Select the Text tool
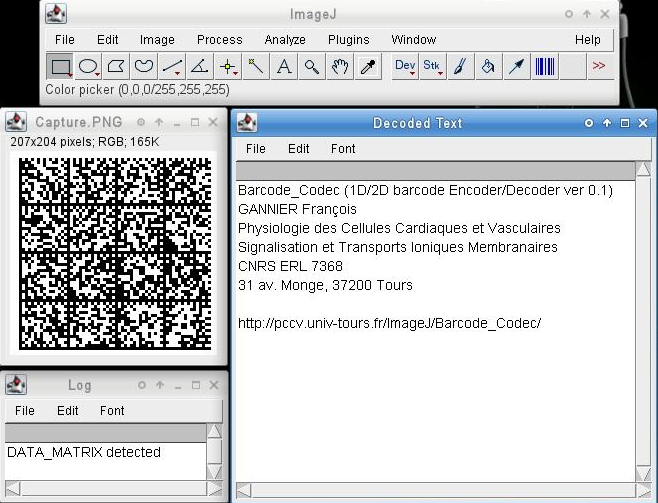Viewport: 658px width, 503px height. click(284, 67)
